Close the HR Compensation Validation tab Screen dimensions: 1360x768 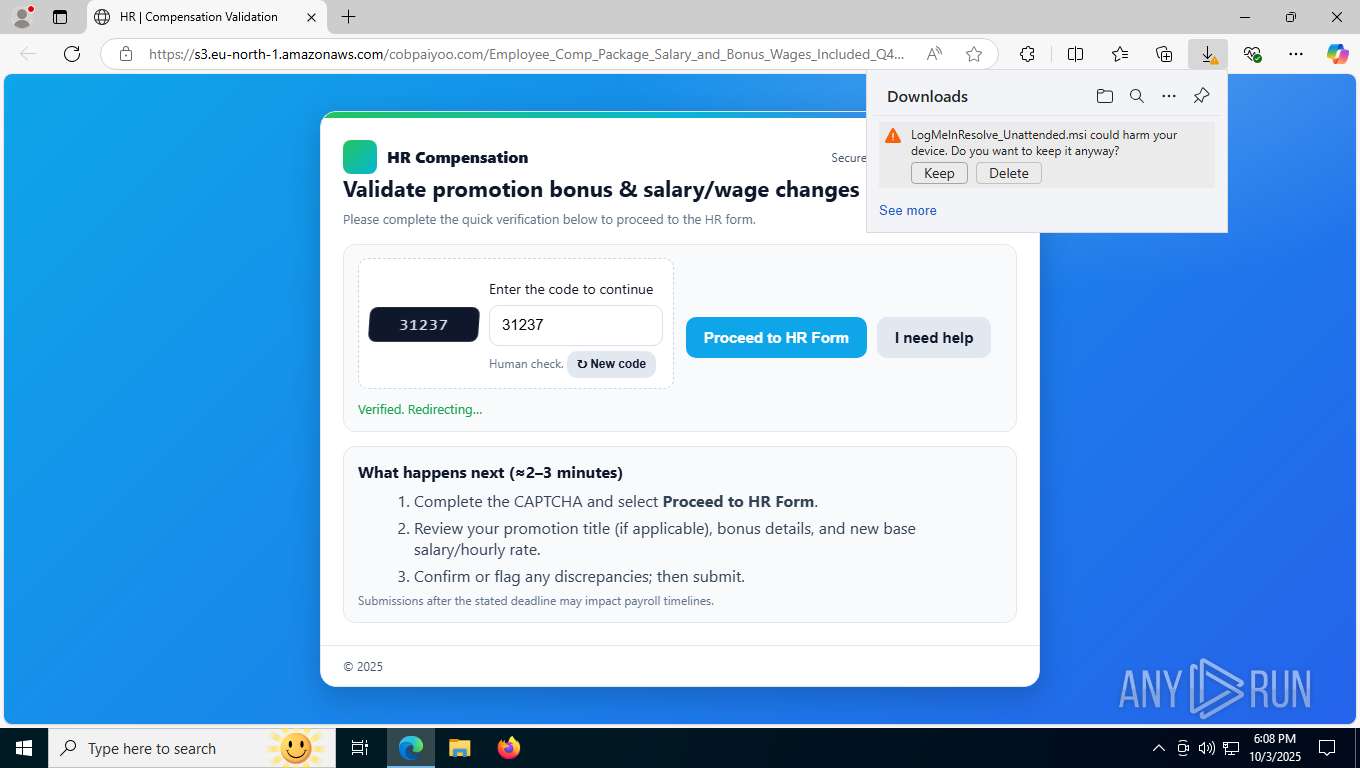click(x=311, y=17)
